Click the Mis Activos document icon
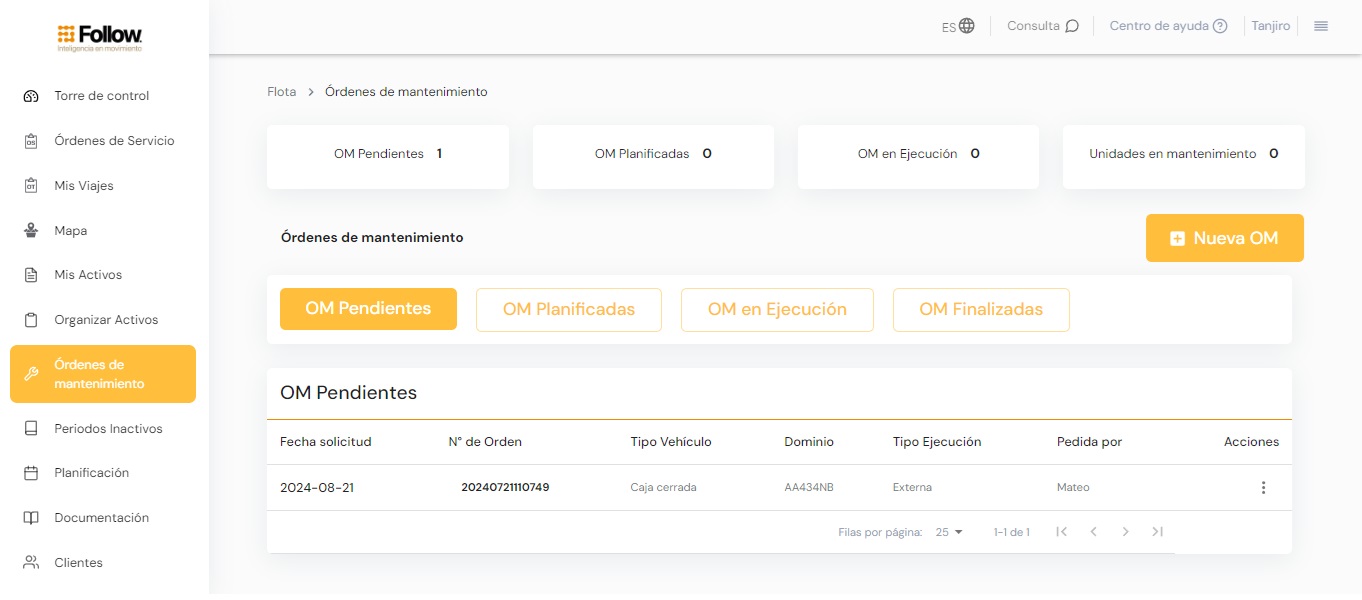The height and width of the screenshot is (600, 1362). (x=31, y=275)
